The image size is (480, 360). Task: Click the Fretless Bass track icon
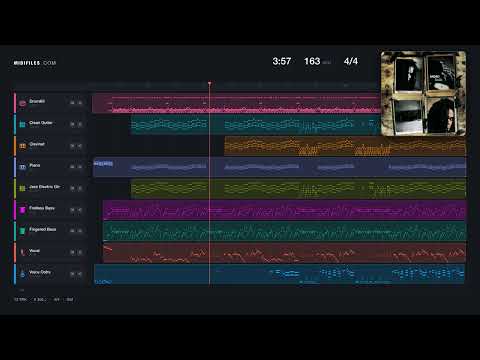(23, 210)
